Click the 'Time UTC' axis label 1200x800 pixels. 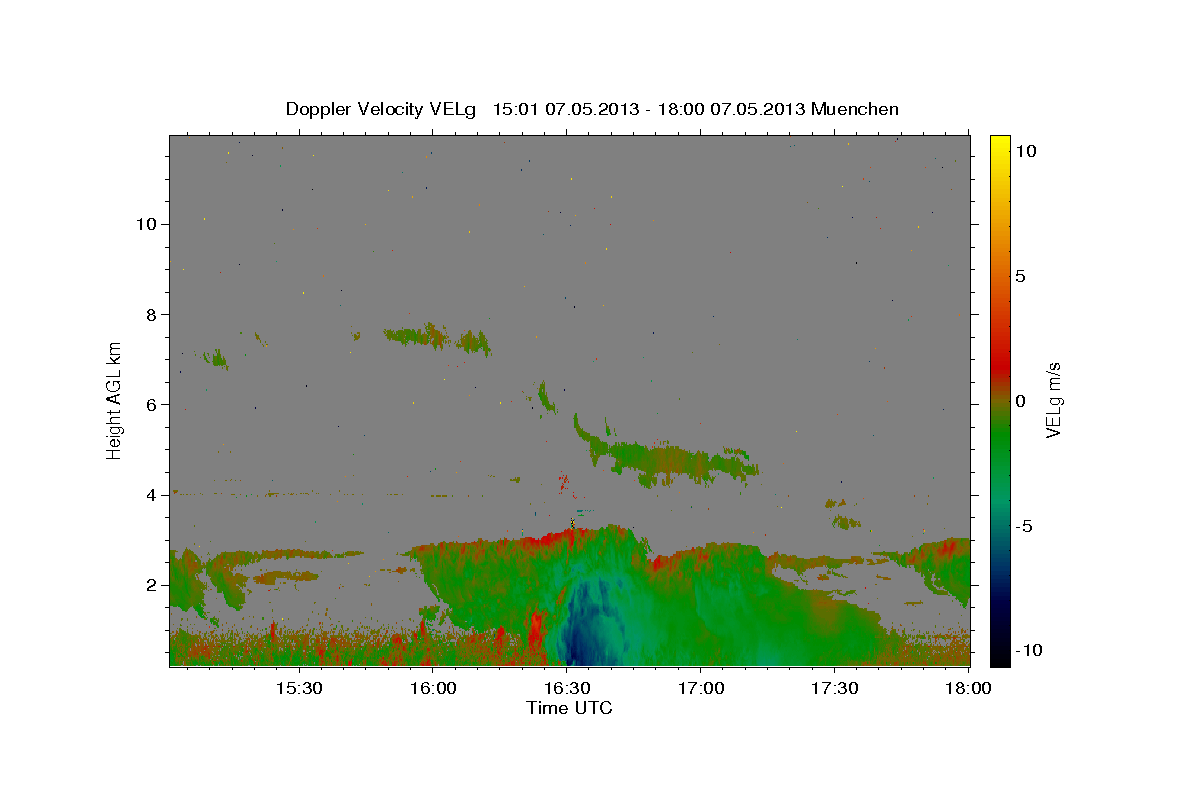tap(569, 708)
